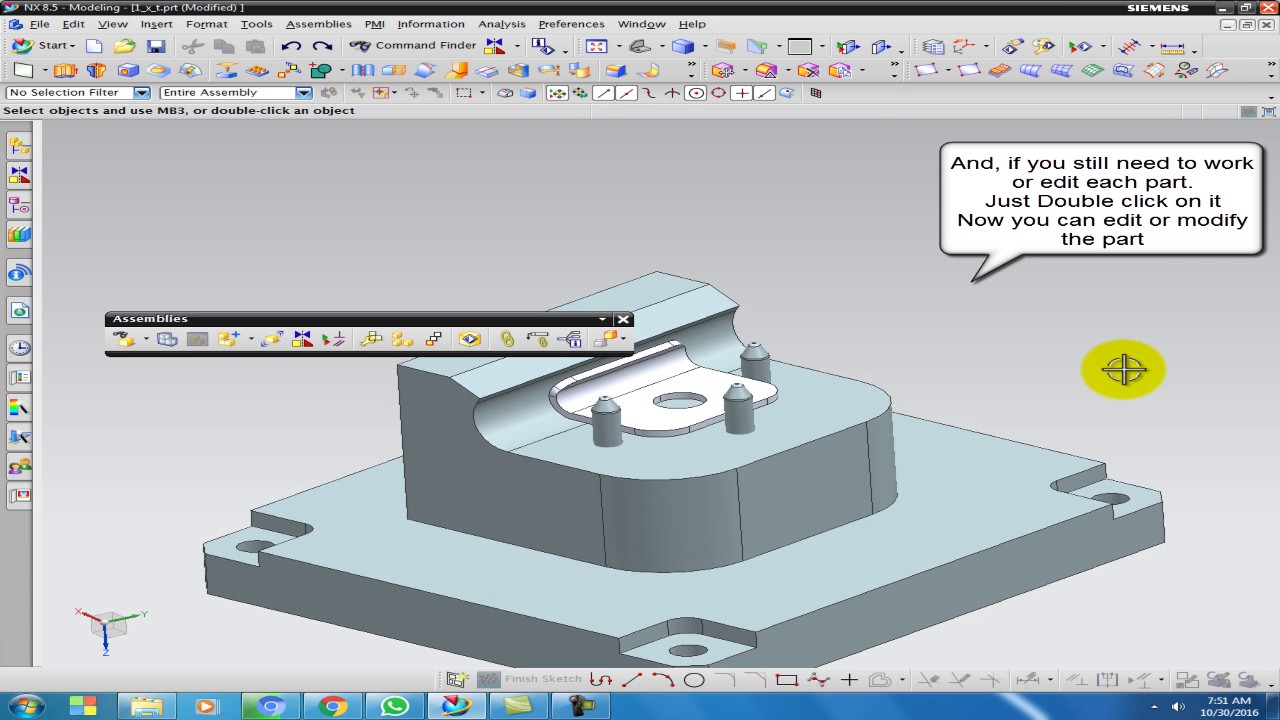The image size is (1280, 720).
Task: Open the Assemblies menu
Action: tap(318, 24)
